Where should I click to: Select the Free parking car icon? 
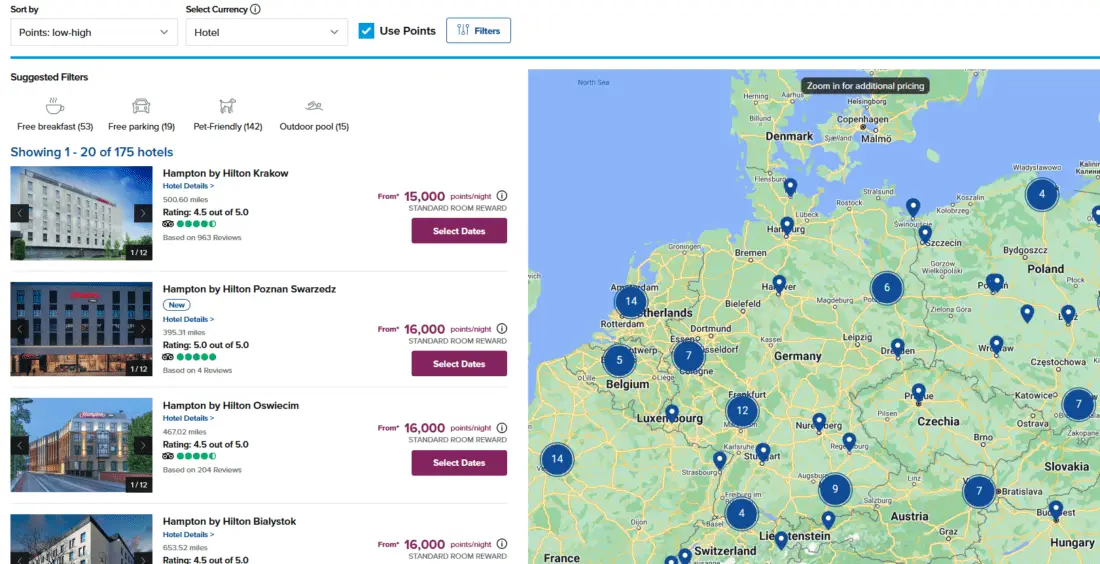tap(141, 106)
